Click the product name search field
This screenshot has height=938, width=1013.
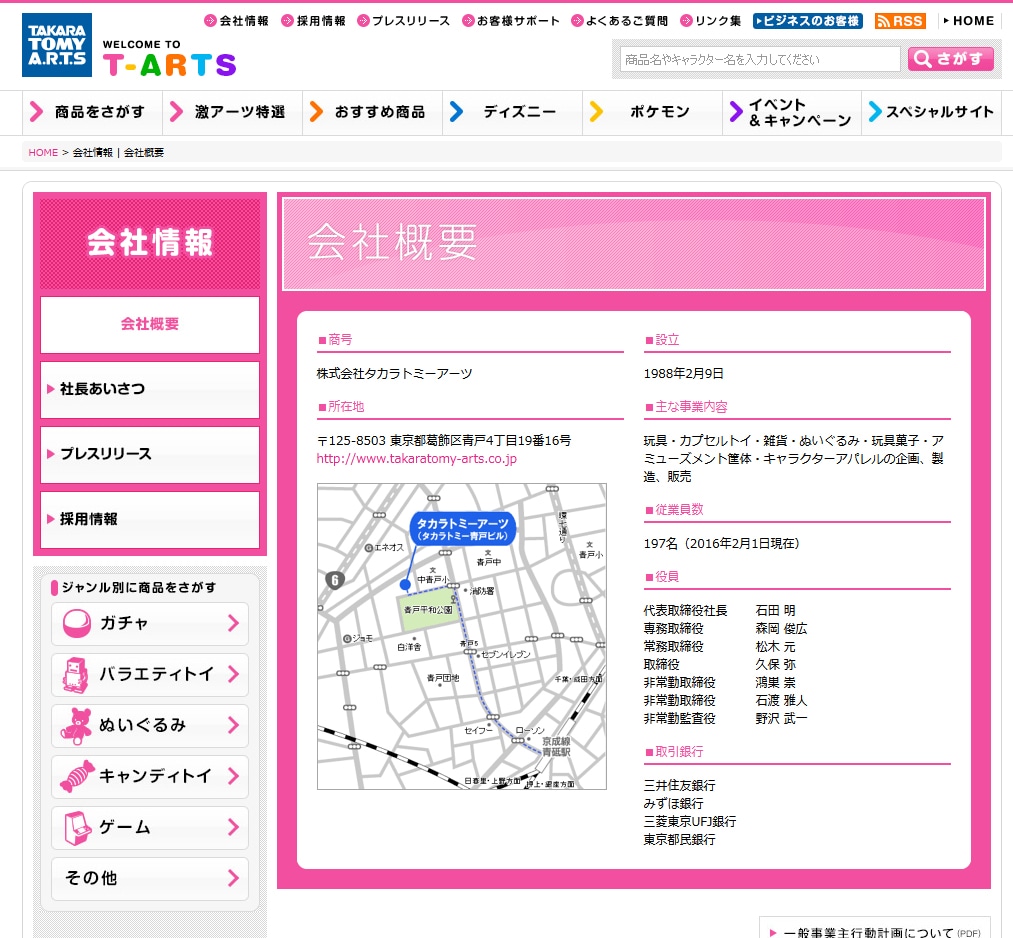760,60
